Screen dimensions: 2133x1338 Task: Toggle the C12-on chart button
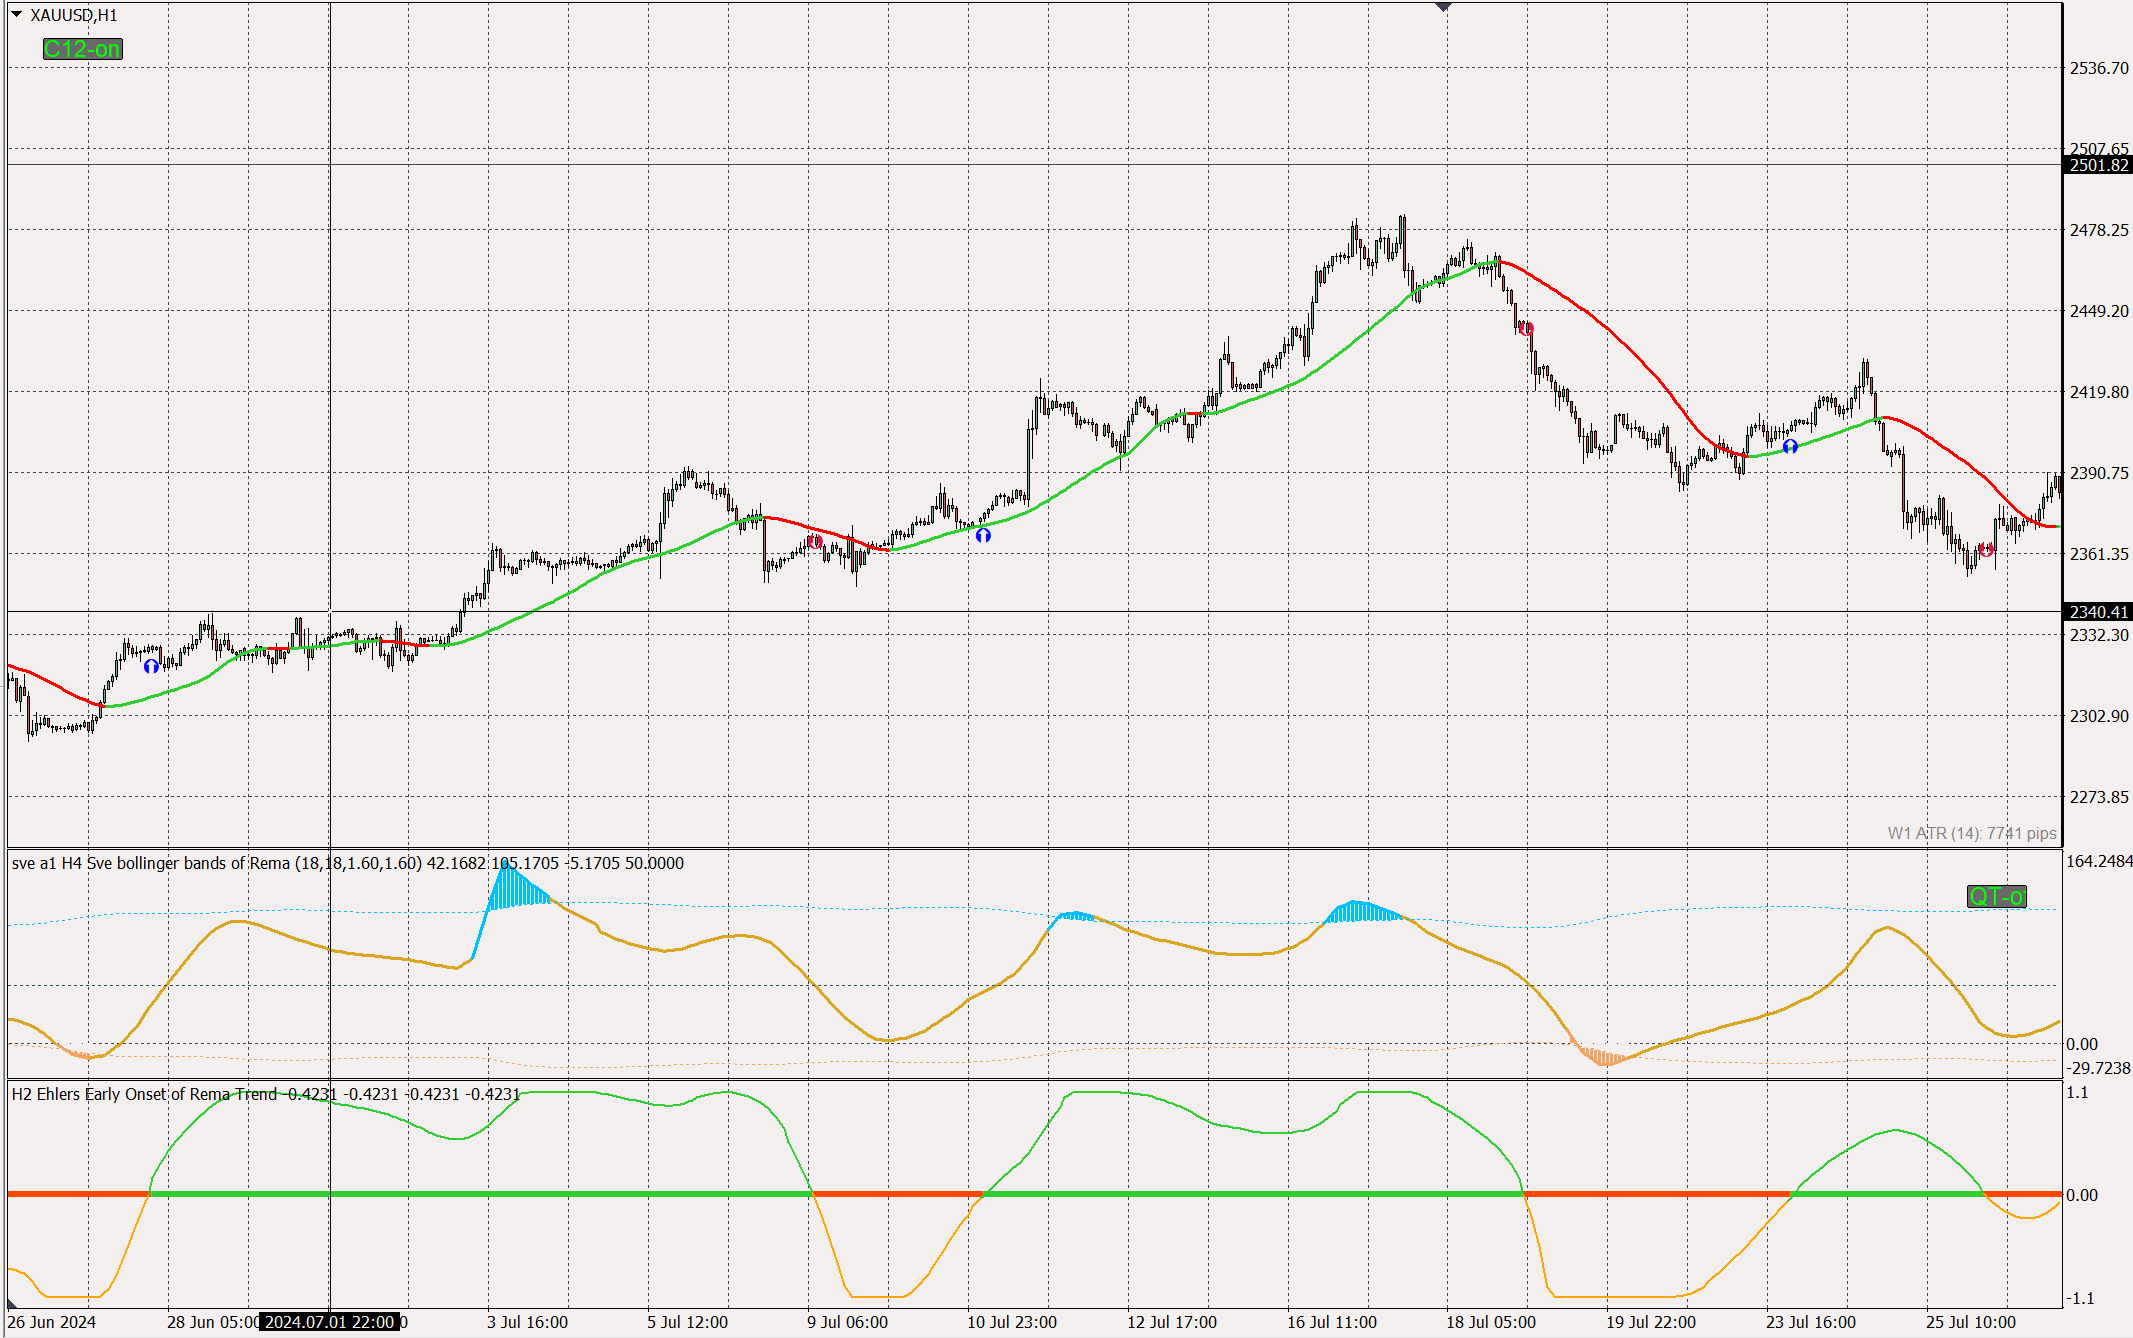point(82,49)
